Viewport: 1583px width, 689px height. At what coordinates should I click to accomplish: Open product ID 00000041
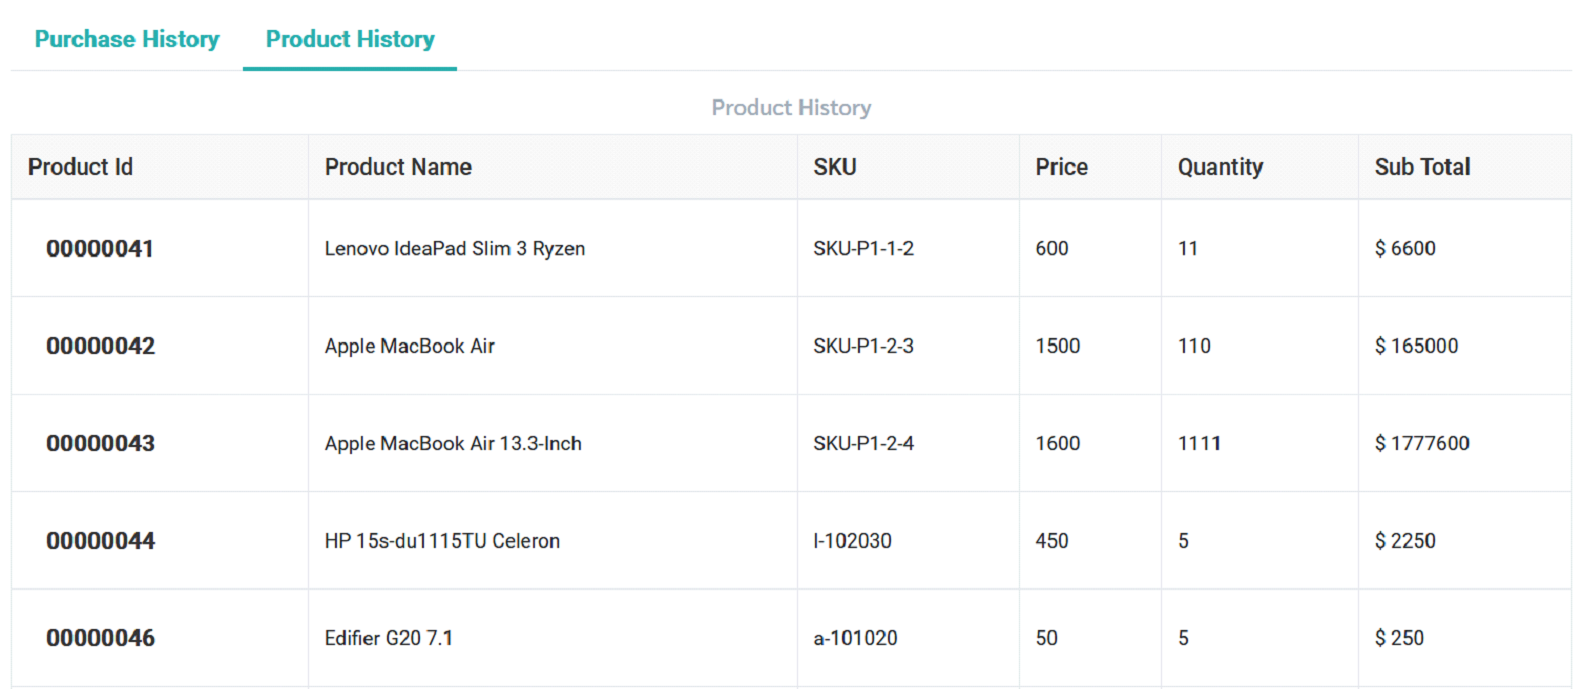(100, 249)
